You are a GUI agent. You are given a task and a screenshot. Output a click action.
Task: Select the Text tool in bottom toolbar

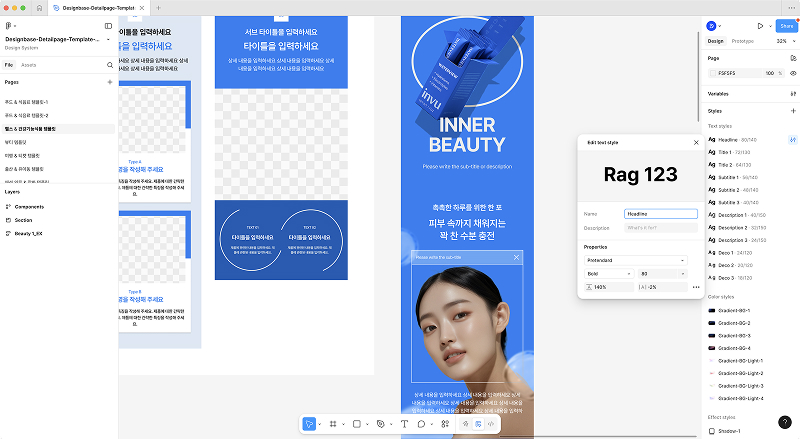(404, 424)
